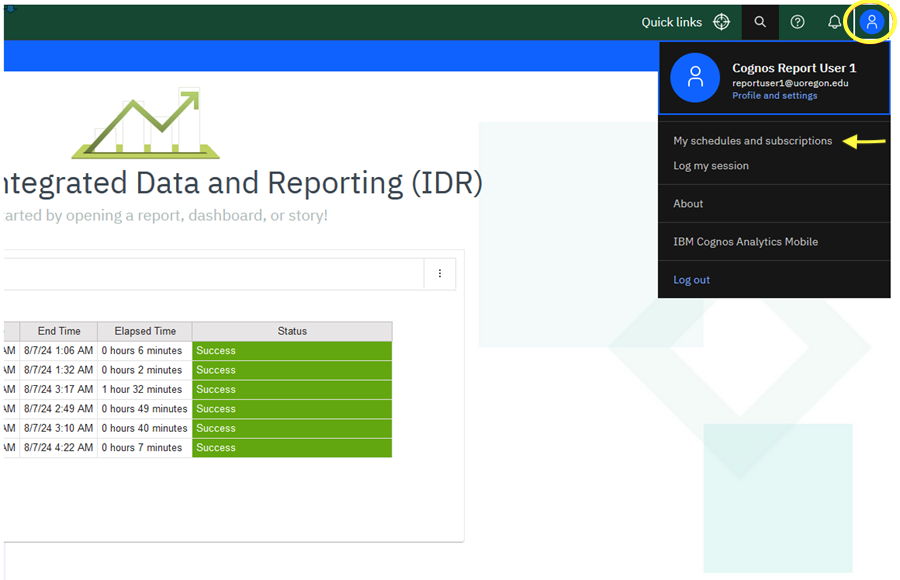
Task: Click the green chart logo image
Action: pos(146,123)
